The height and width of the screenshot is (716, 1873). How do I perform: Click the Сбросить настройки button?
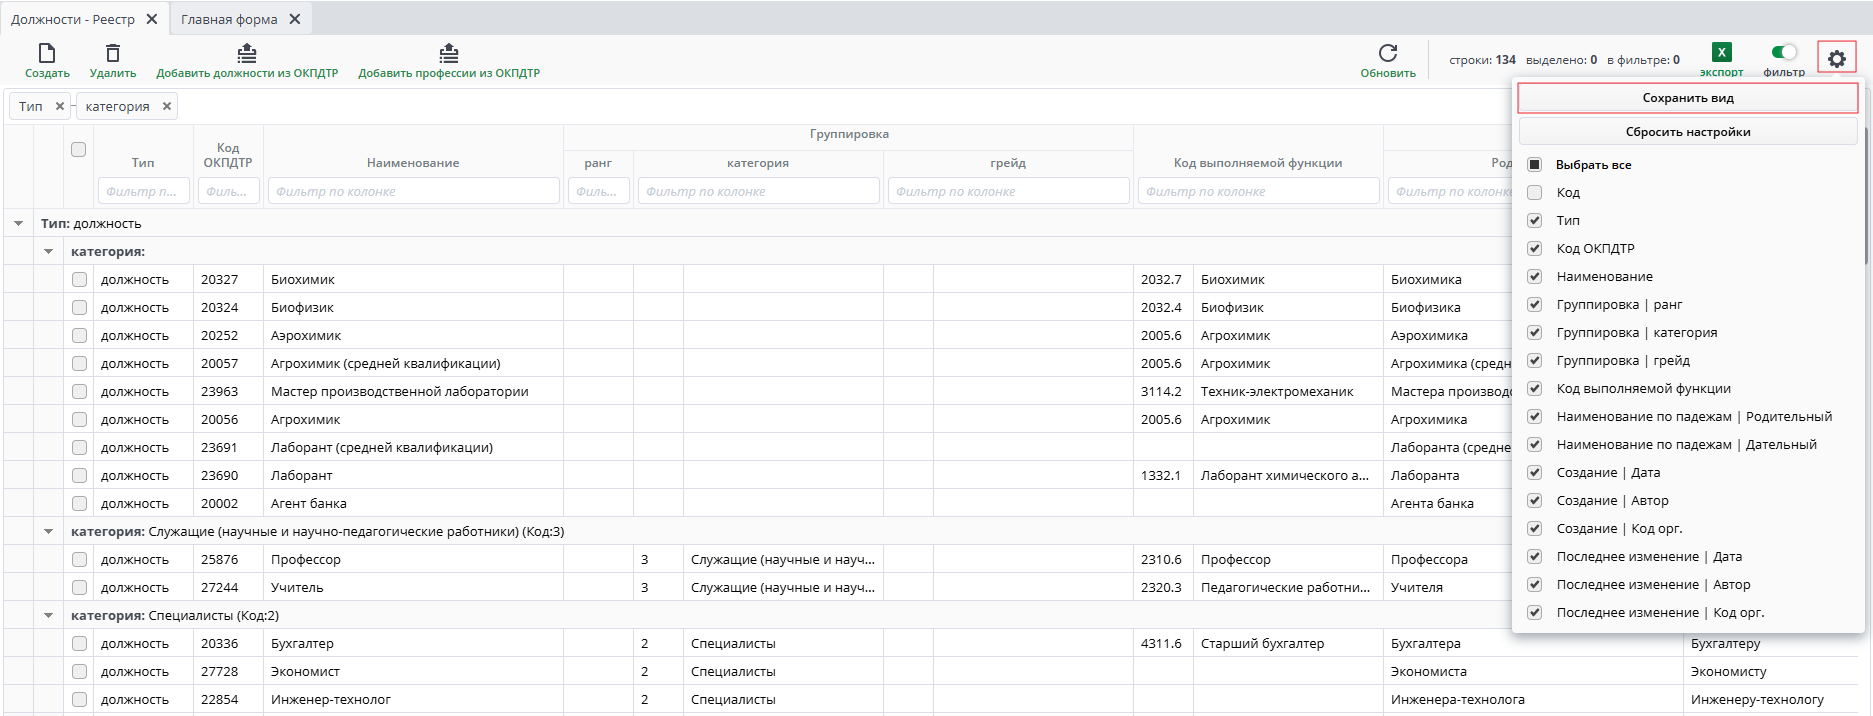1688,132
